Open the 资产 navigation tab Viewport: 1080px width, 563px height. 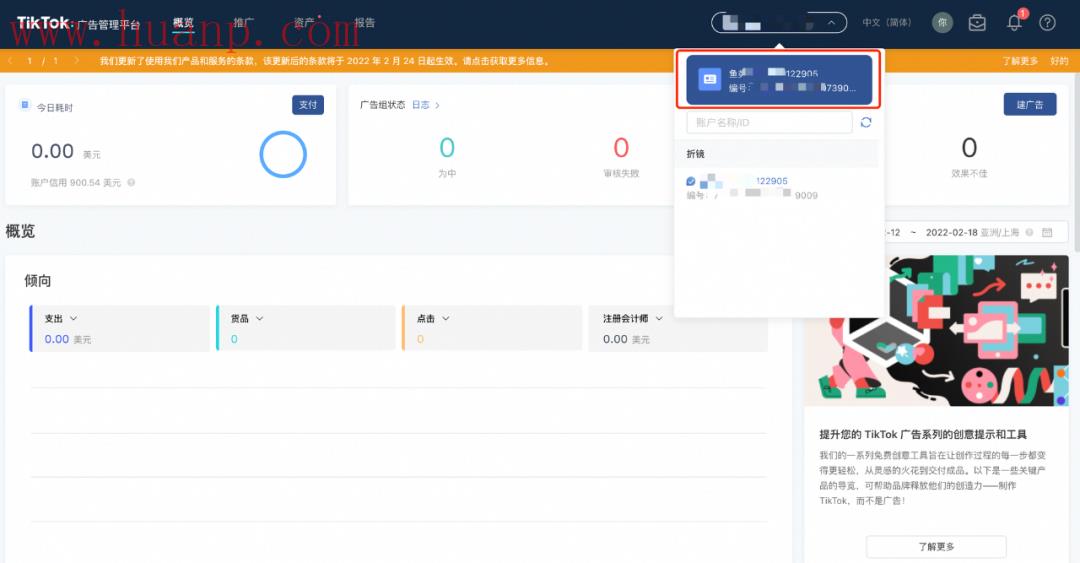(x=304, y=23)
